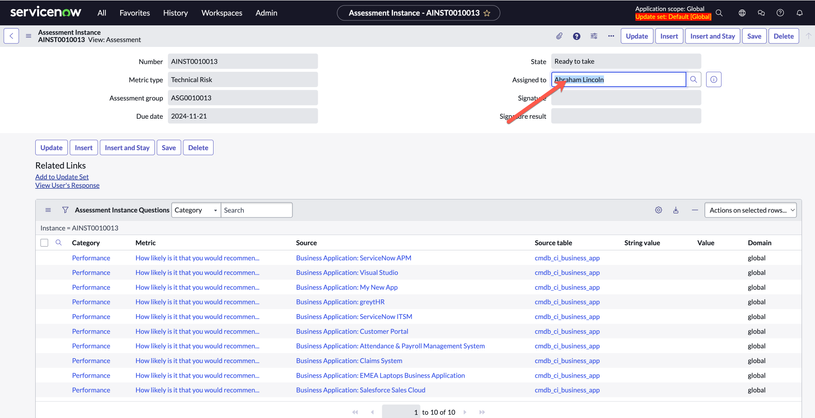Open the more options ellipsis in form header
The height and width of the screenshot is (418, 815).
611,36
